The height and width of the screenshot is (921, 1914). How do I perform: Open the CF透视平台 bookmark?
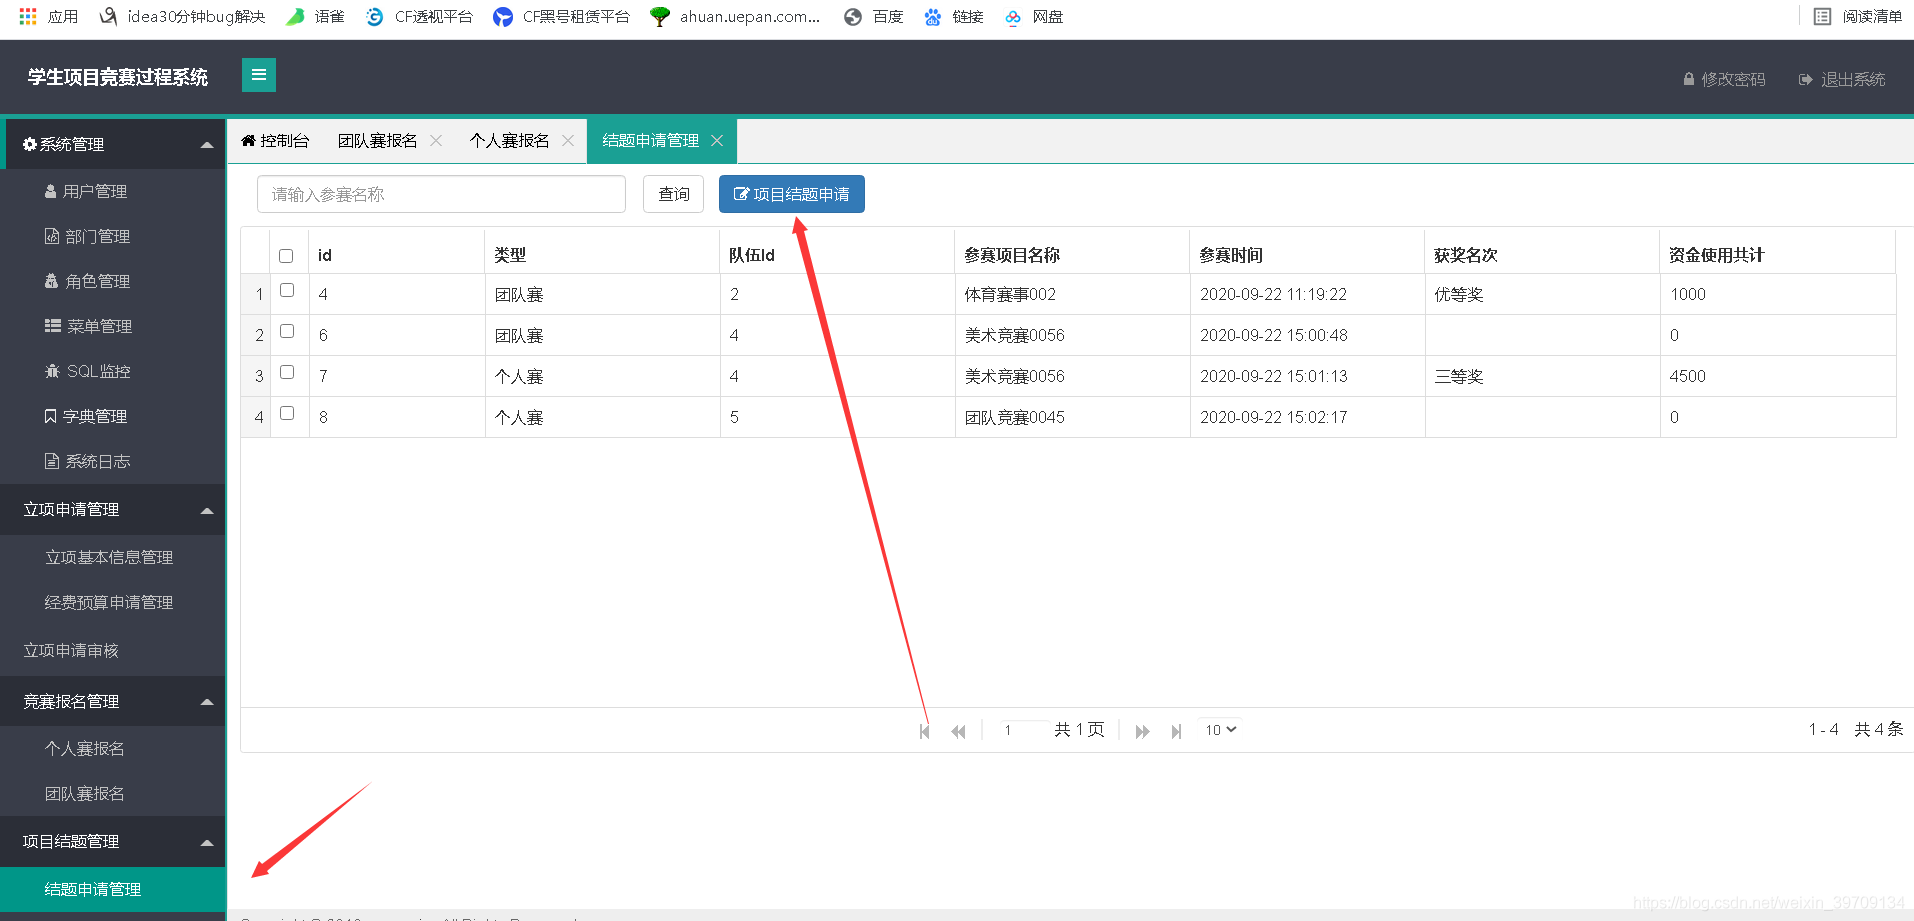point(419,17)
